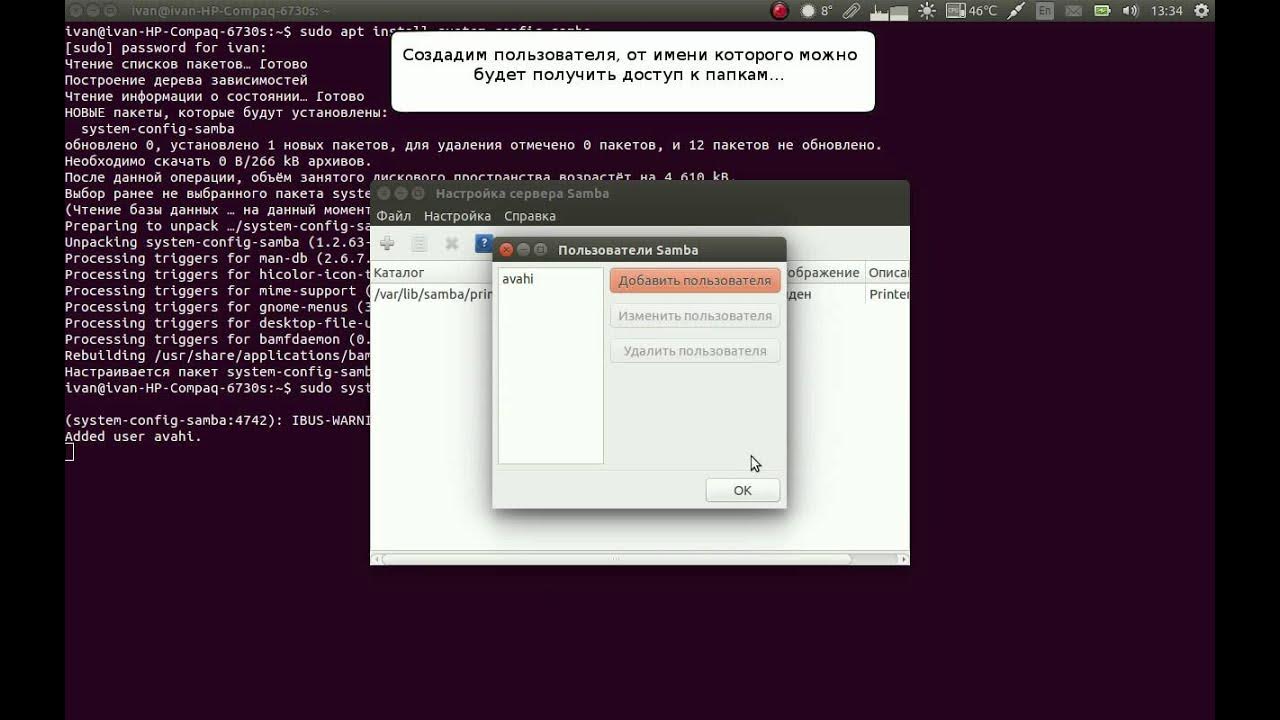The image size is (1280, 720).
Task: Open the CPU temperature 46°C indicator
Action: pos(970,11)
